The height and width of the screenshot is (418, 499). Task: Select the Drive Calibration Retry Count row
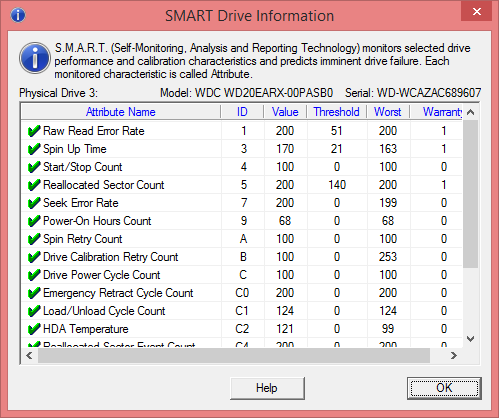click(x=242, y=257)
